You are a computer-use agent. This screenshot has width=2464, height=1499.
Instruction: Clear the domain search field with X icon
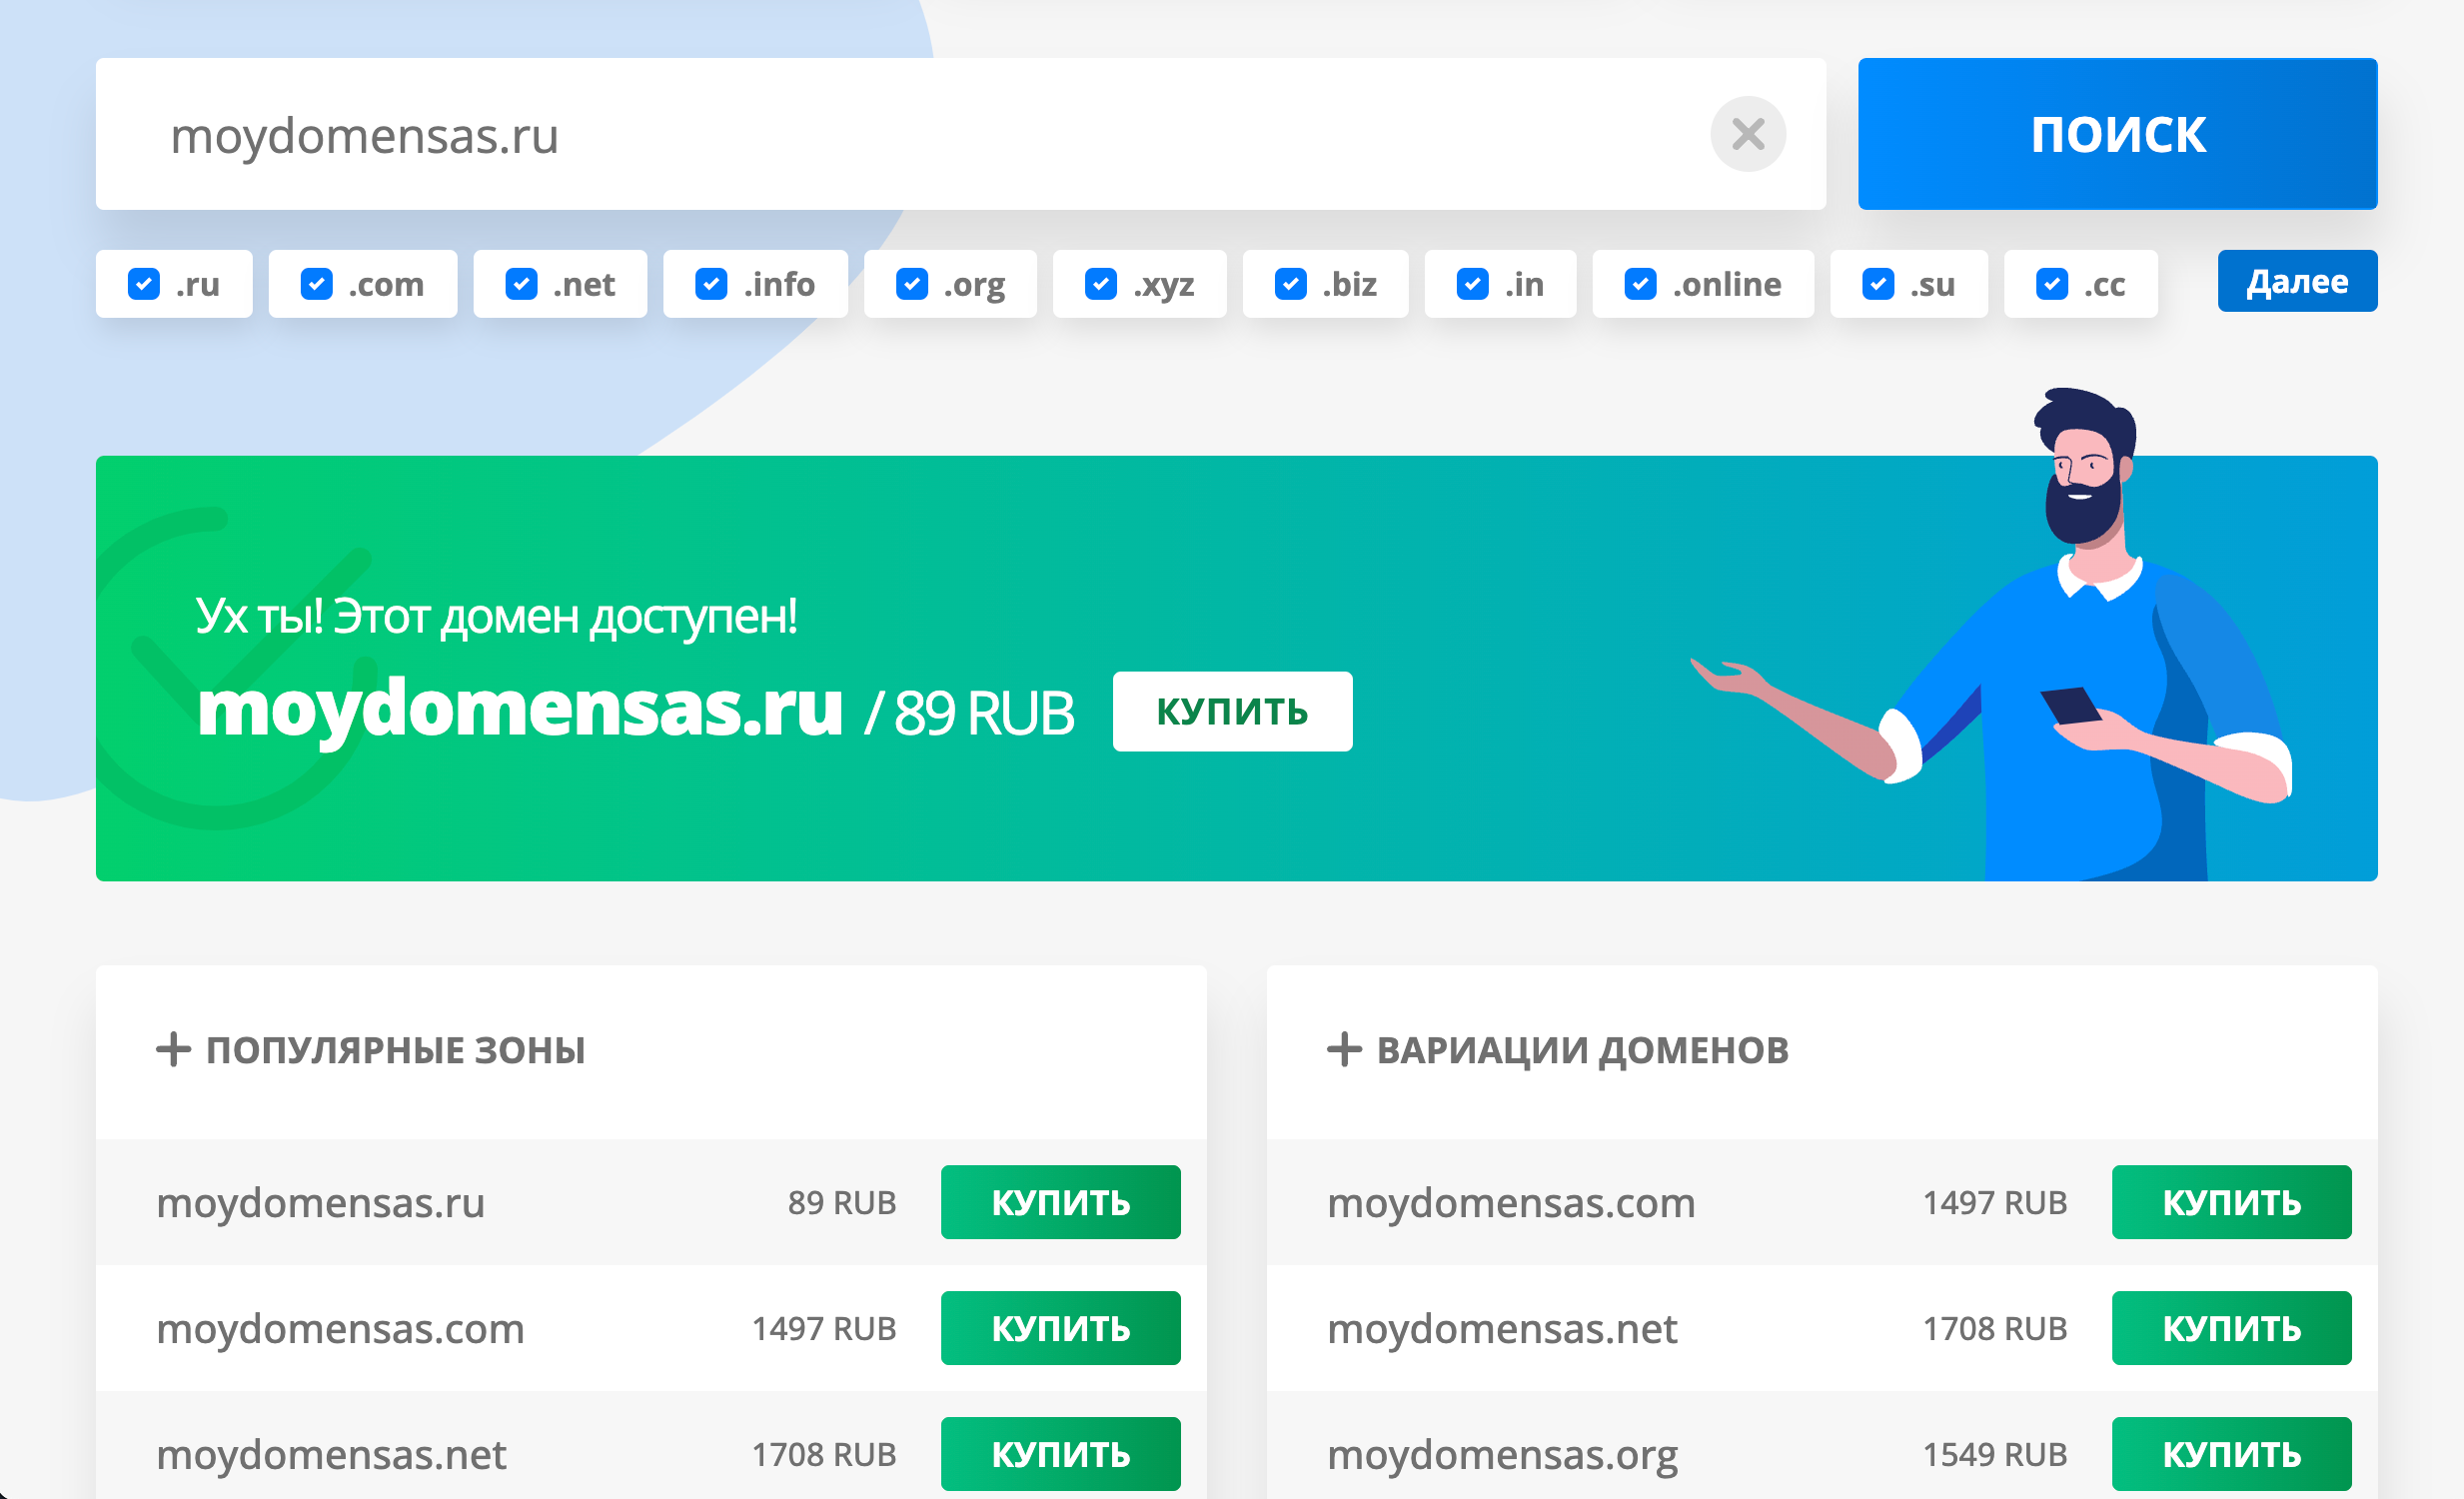click(x=1747, y=134)
